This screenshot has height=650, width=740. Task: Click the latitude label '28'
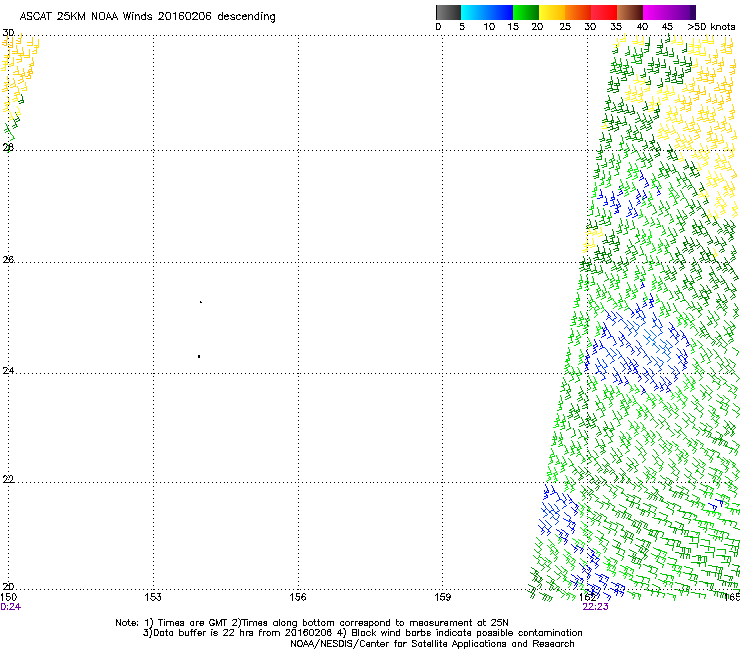pyautogui.click(x=8, y=147)
